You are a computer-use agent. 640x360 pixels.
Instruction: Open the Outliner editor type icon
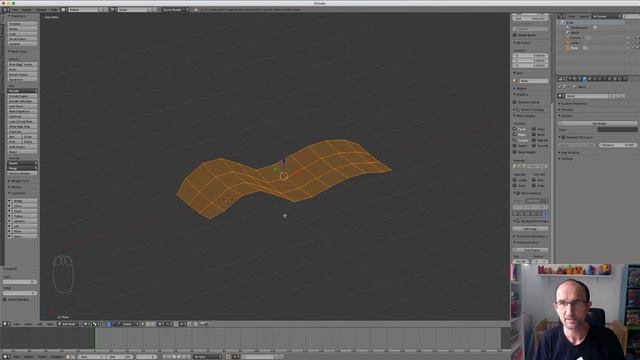tap(562, 16)
